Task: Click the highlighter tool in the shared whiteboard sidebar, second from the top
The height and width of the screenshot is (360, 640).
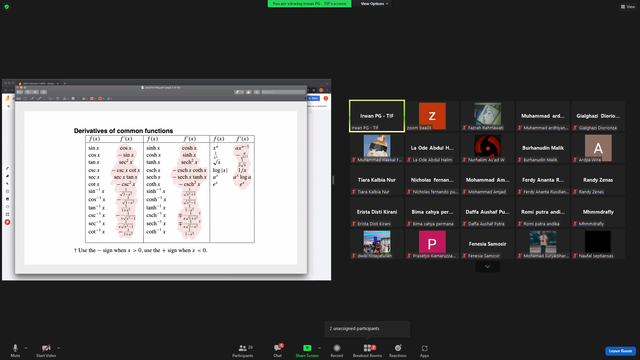Action: [x=7, y=176]
